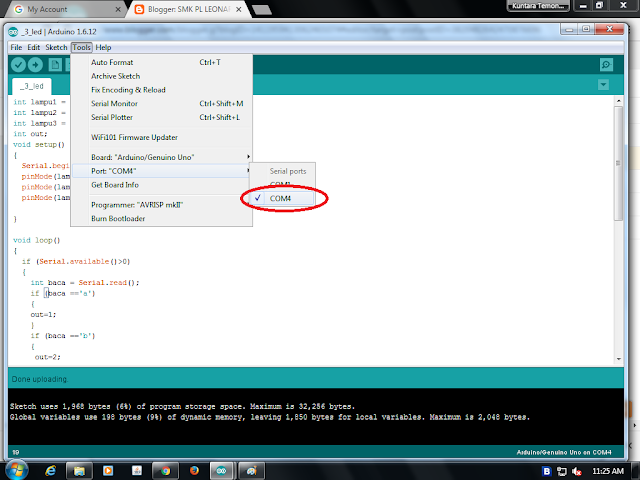
Task: Click the editor scrollbar down arrow
Action: (x=618, y=359)
